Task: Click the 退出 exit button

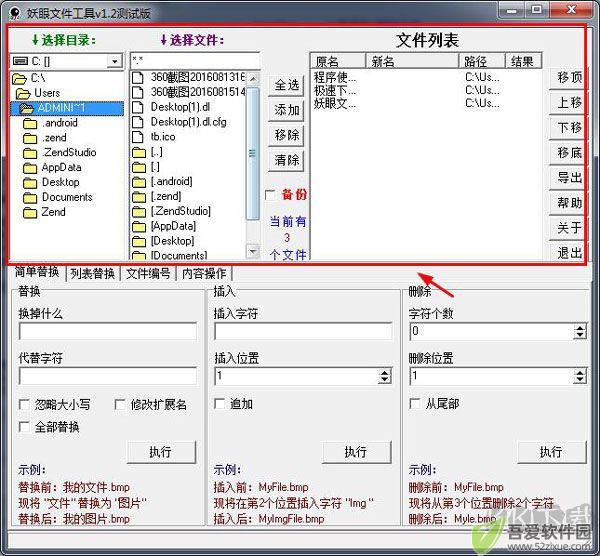Action: click(x=567, y=253)
